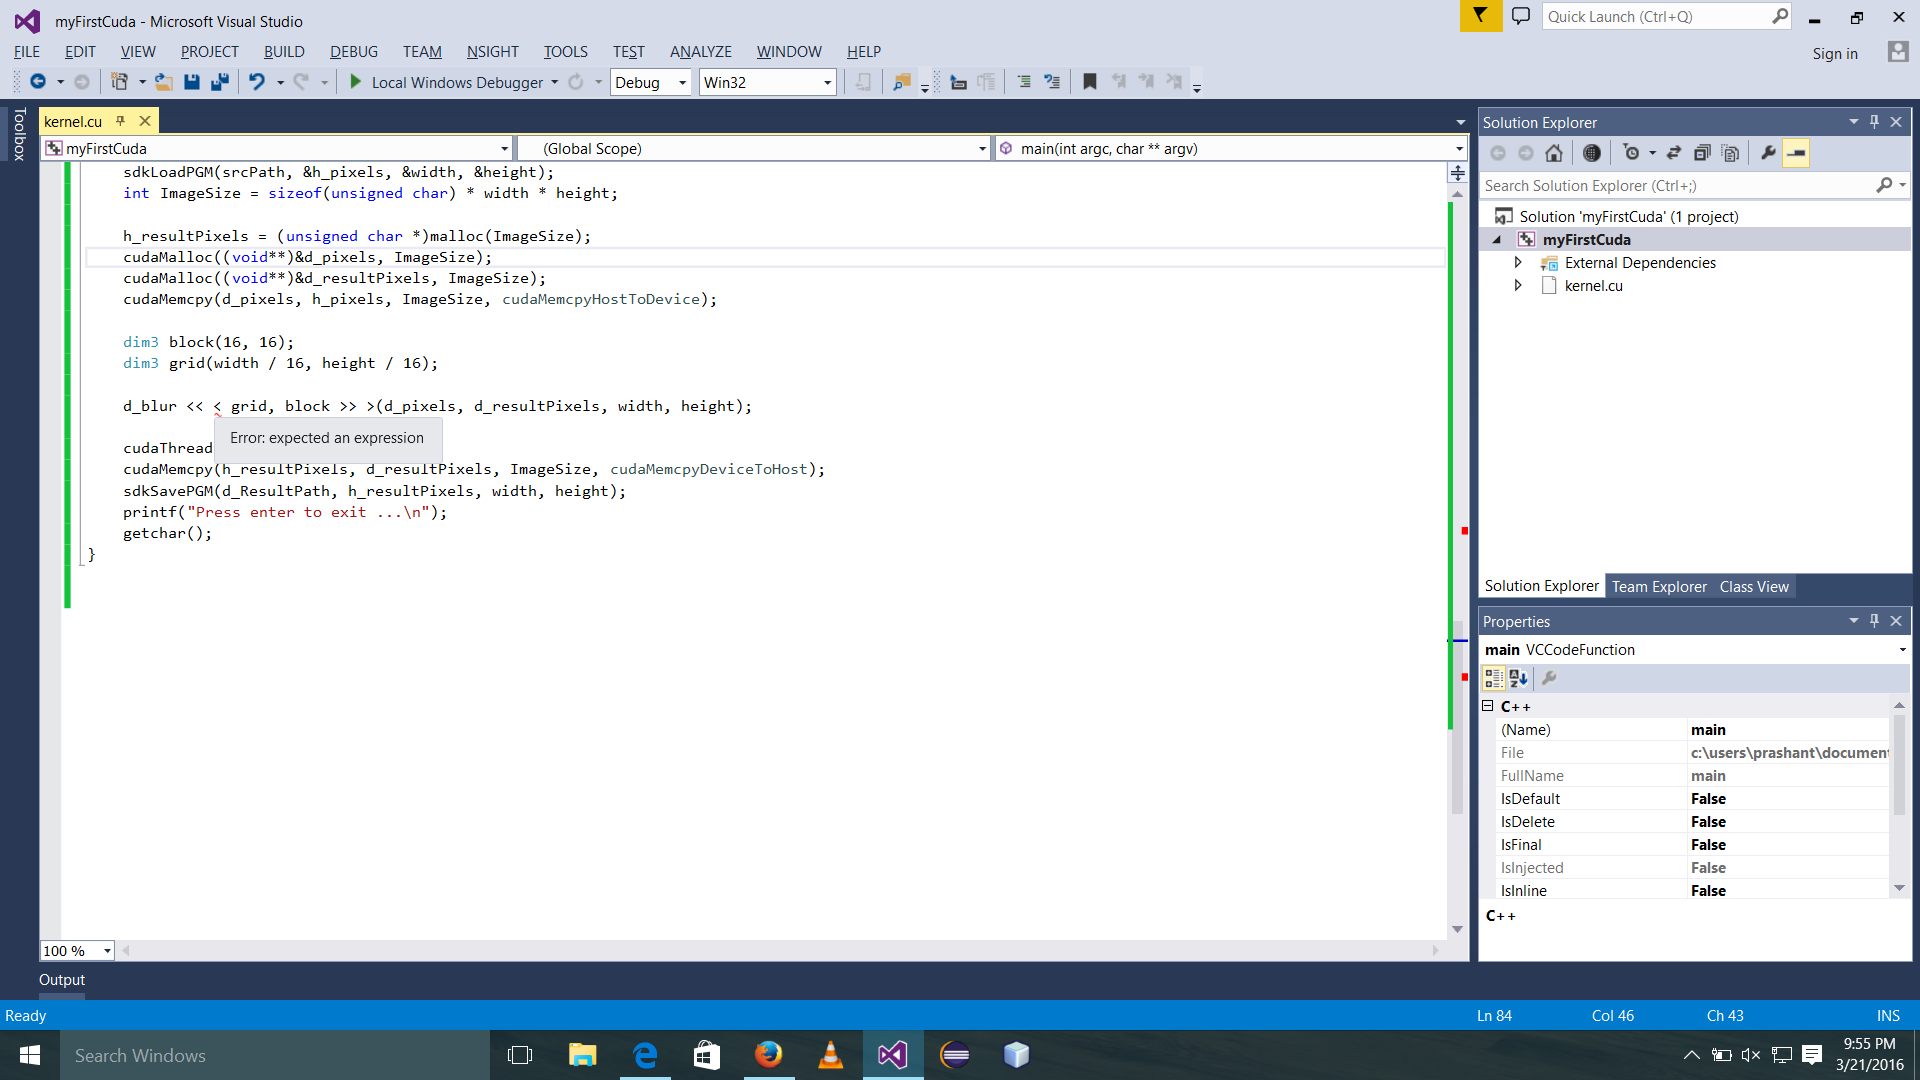This screenshot has width=1920, height=1080.
Task: Toggle auto-hide pin on Solution Explorer
Action: (1875, 121)
